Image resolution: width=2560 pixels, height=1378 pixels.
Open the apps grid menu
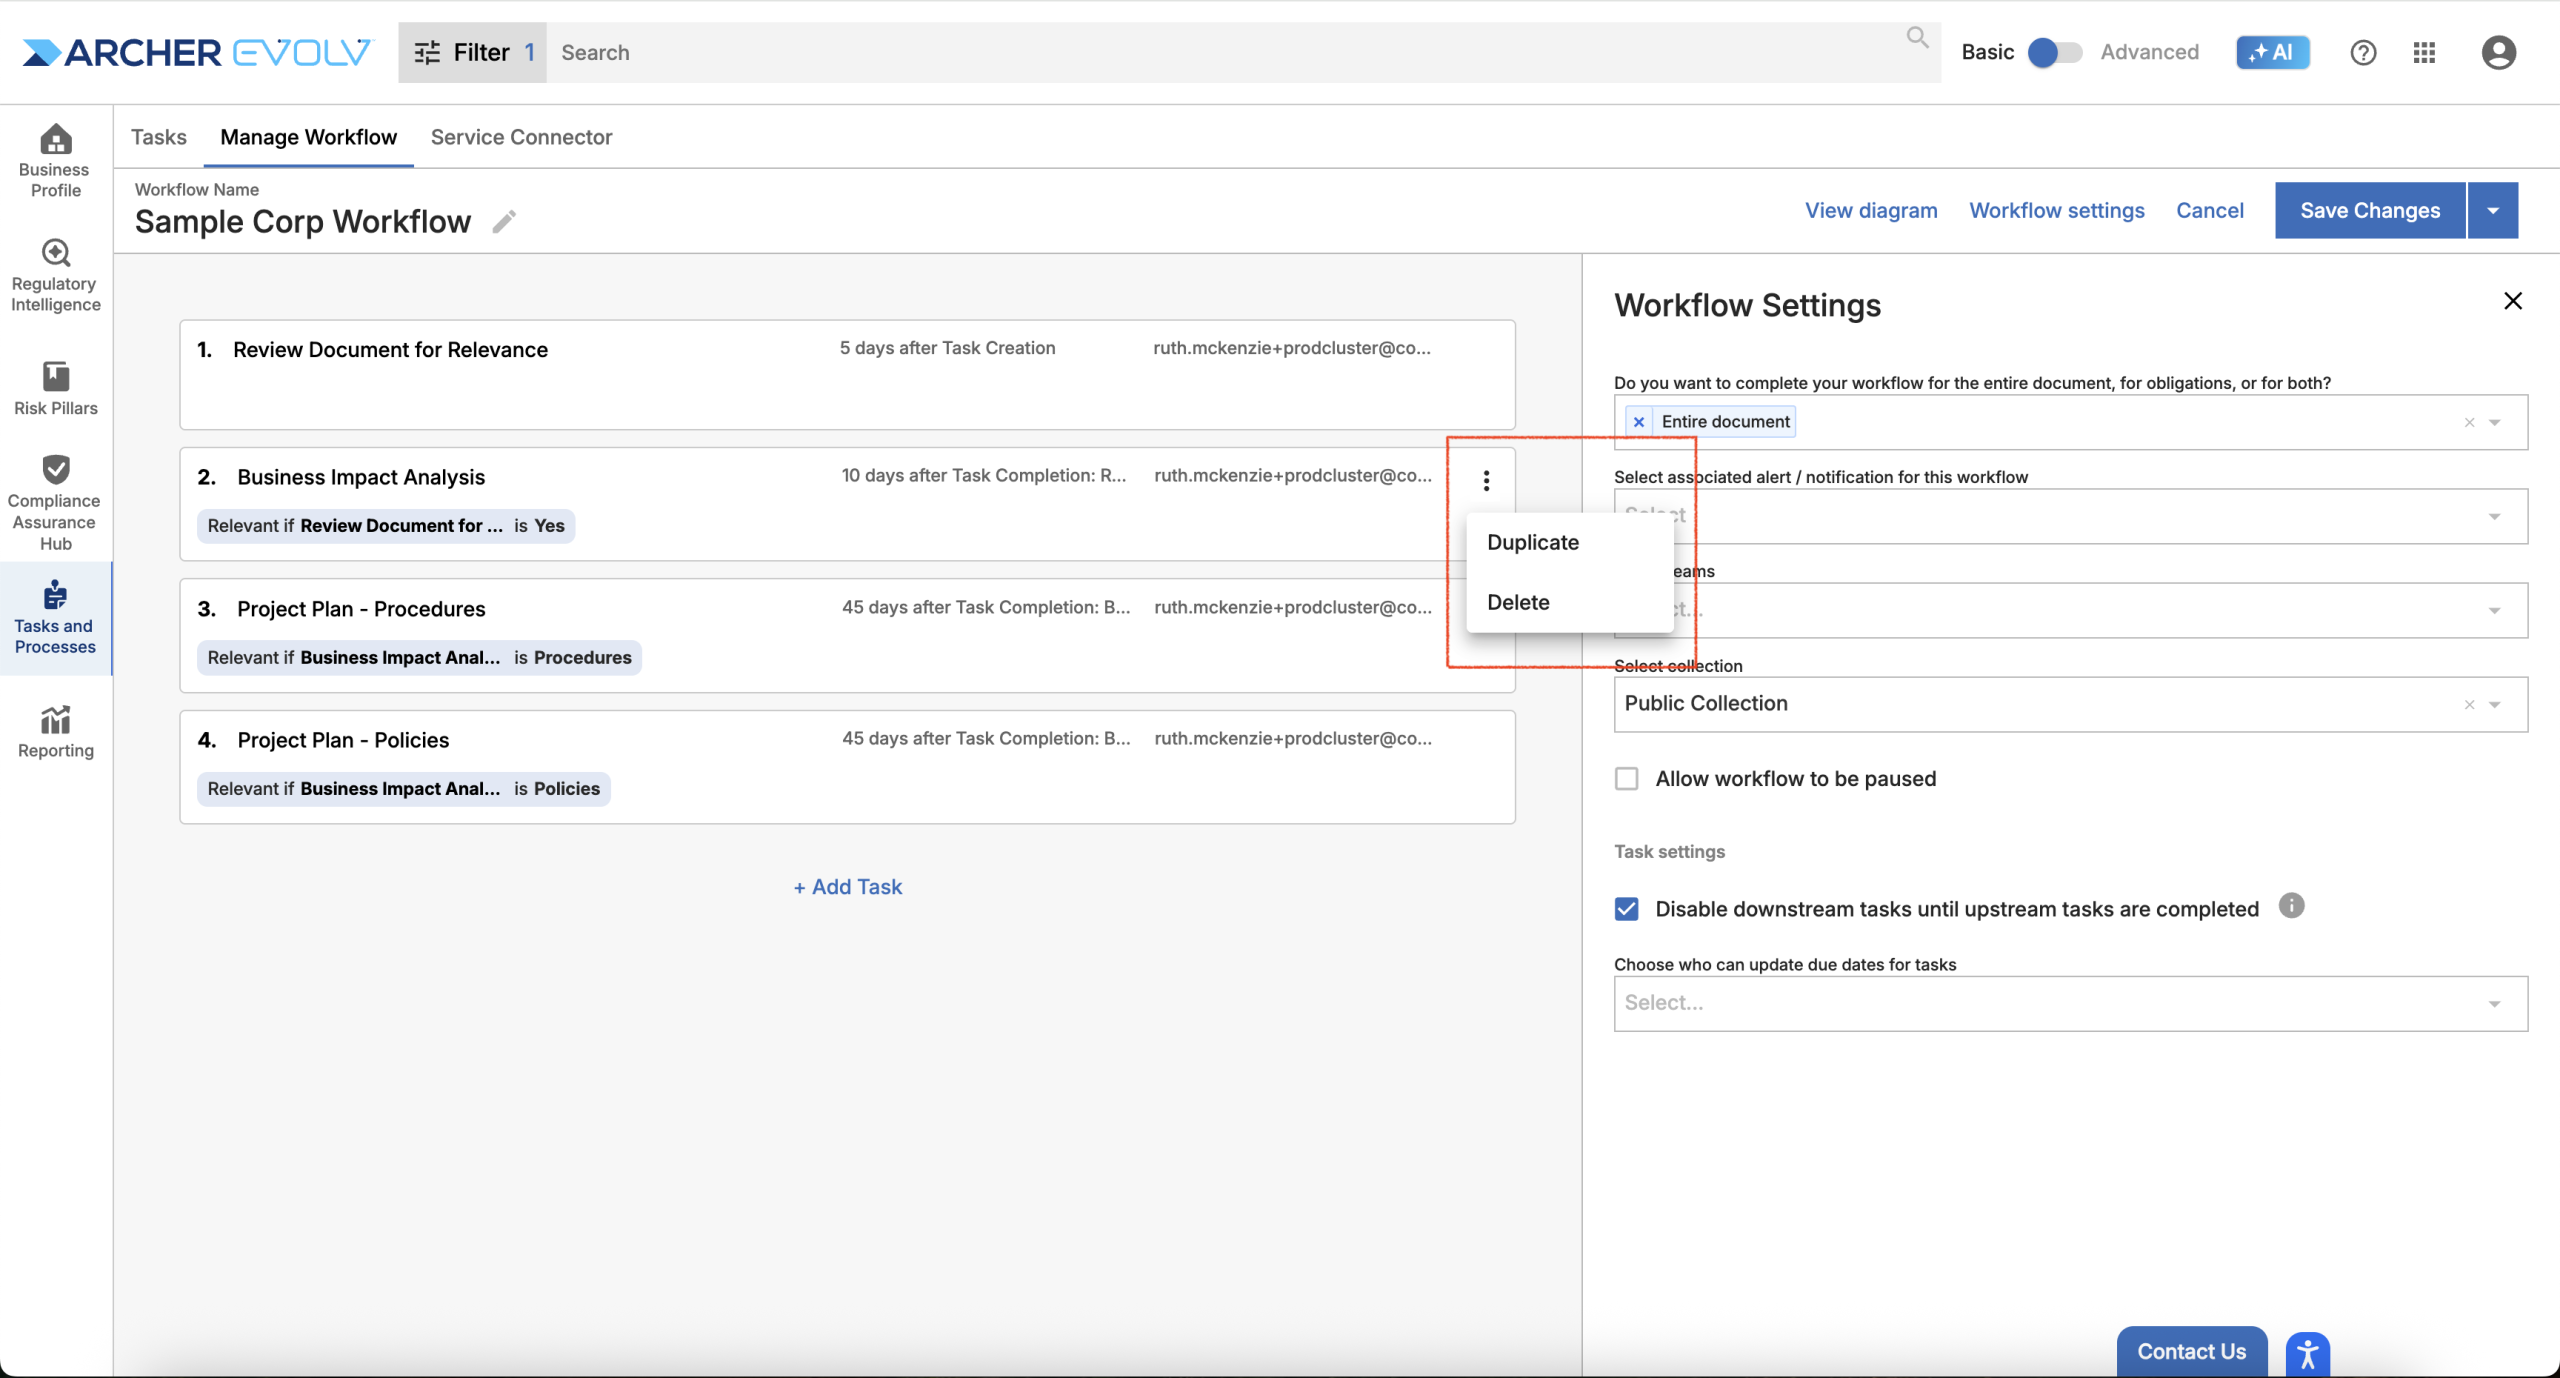pos(2424,52)
